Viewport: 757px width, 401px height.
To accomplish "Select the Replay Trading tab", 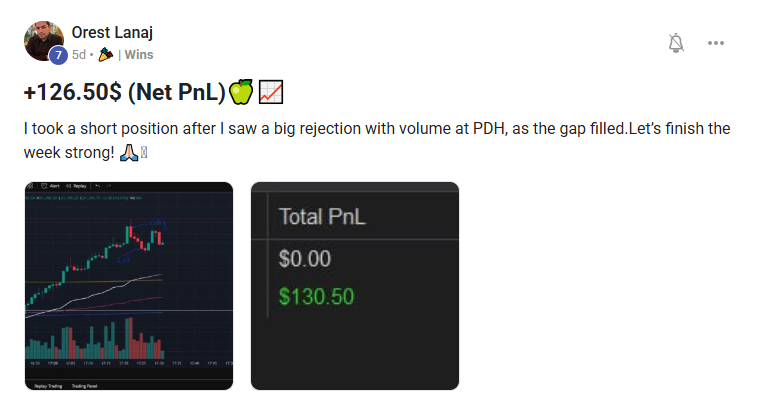I will pos(48,386).
